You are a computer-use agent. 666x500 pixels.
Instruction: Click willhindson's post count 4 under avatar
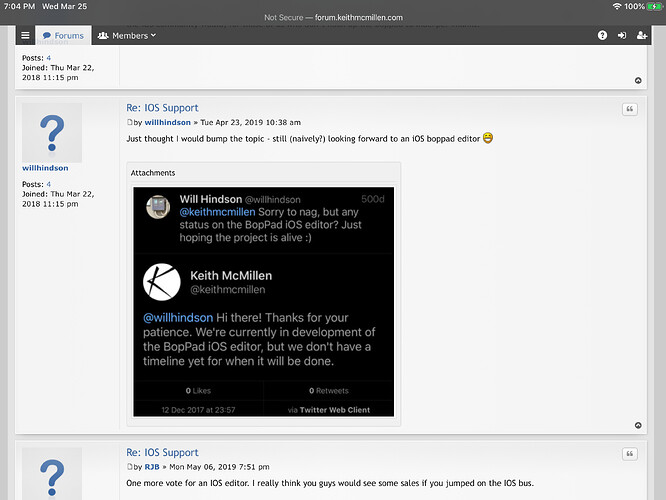(48, 184)
